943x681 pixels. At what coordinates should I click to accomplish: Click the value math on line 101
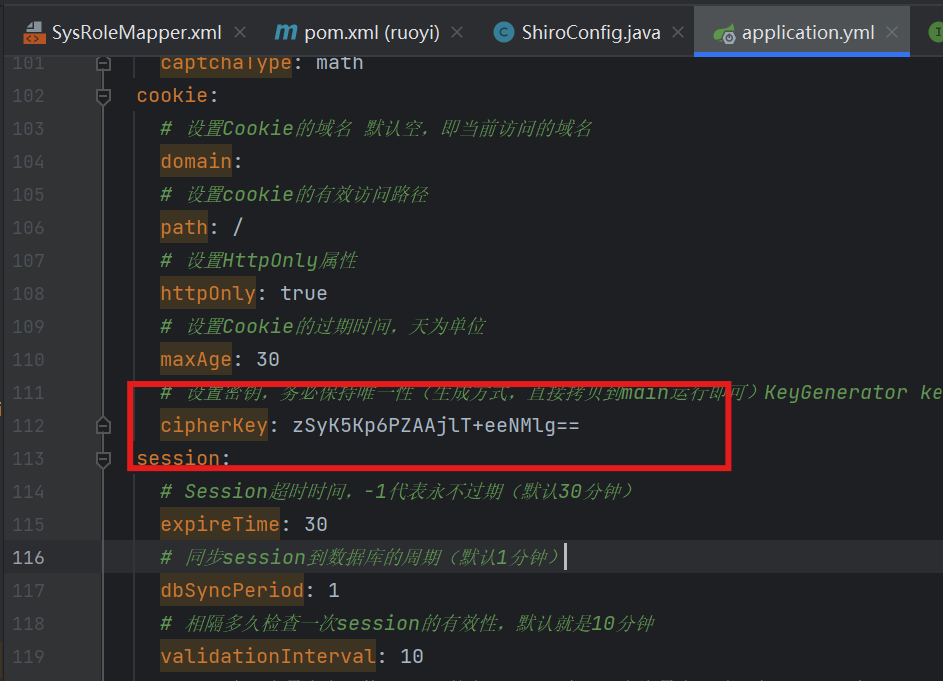tap(340, 63)
